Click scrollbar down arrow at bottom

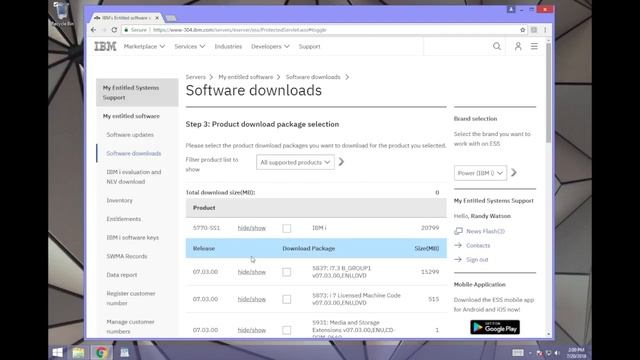(x=548, y=334)
